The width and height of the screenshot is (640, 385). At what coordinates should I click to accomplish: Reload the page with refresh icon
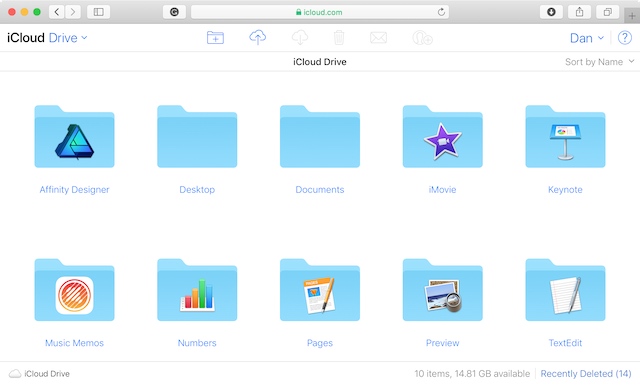441,12
